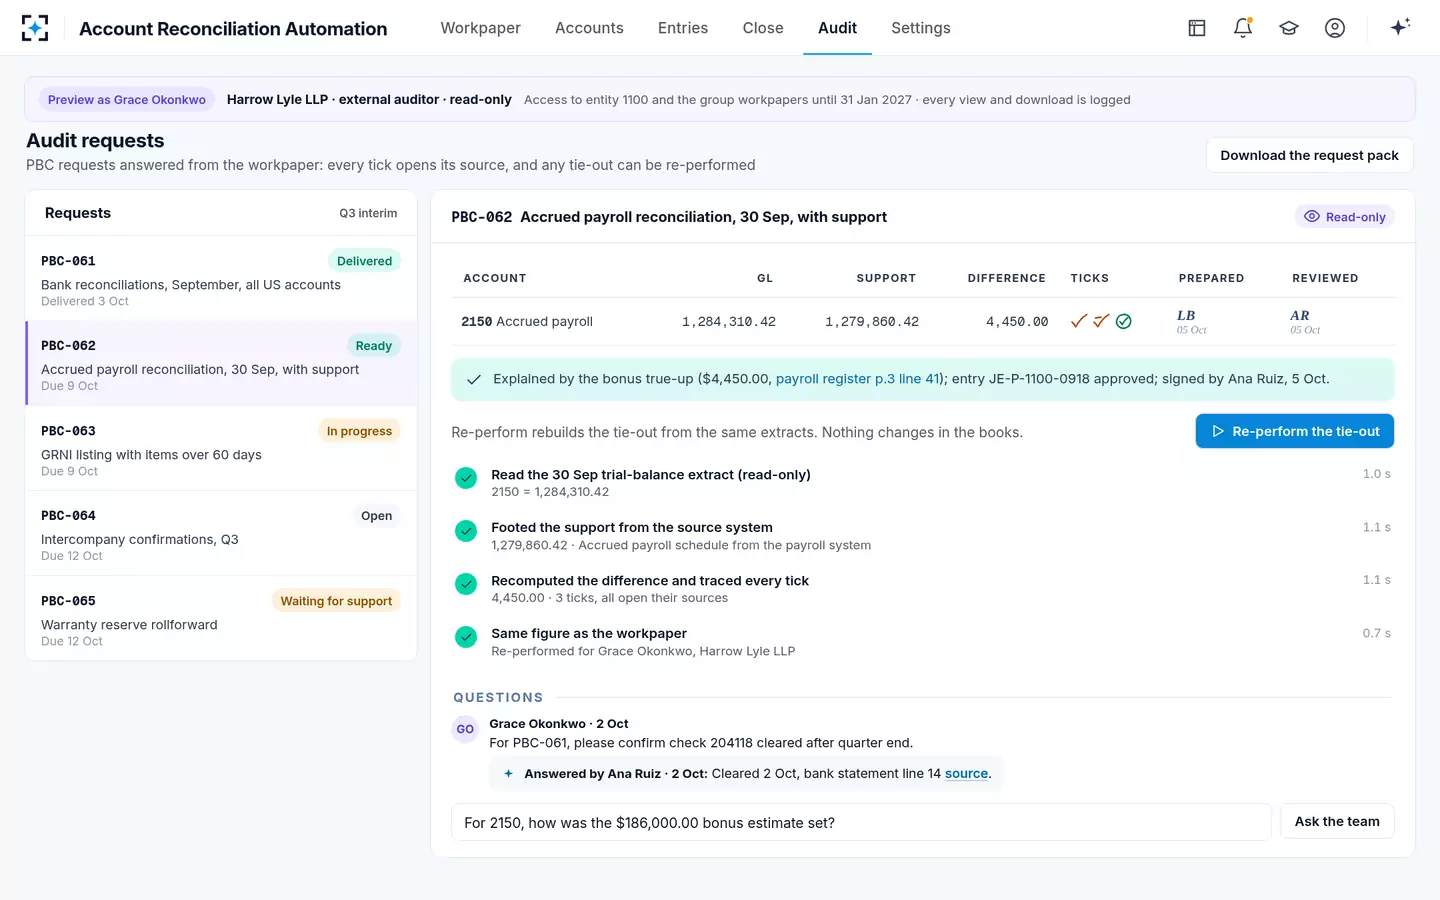Click the green check on 'Read the 30 Sep trial-balance extract'
The image size is (1440, 900).
(466, 478)
